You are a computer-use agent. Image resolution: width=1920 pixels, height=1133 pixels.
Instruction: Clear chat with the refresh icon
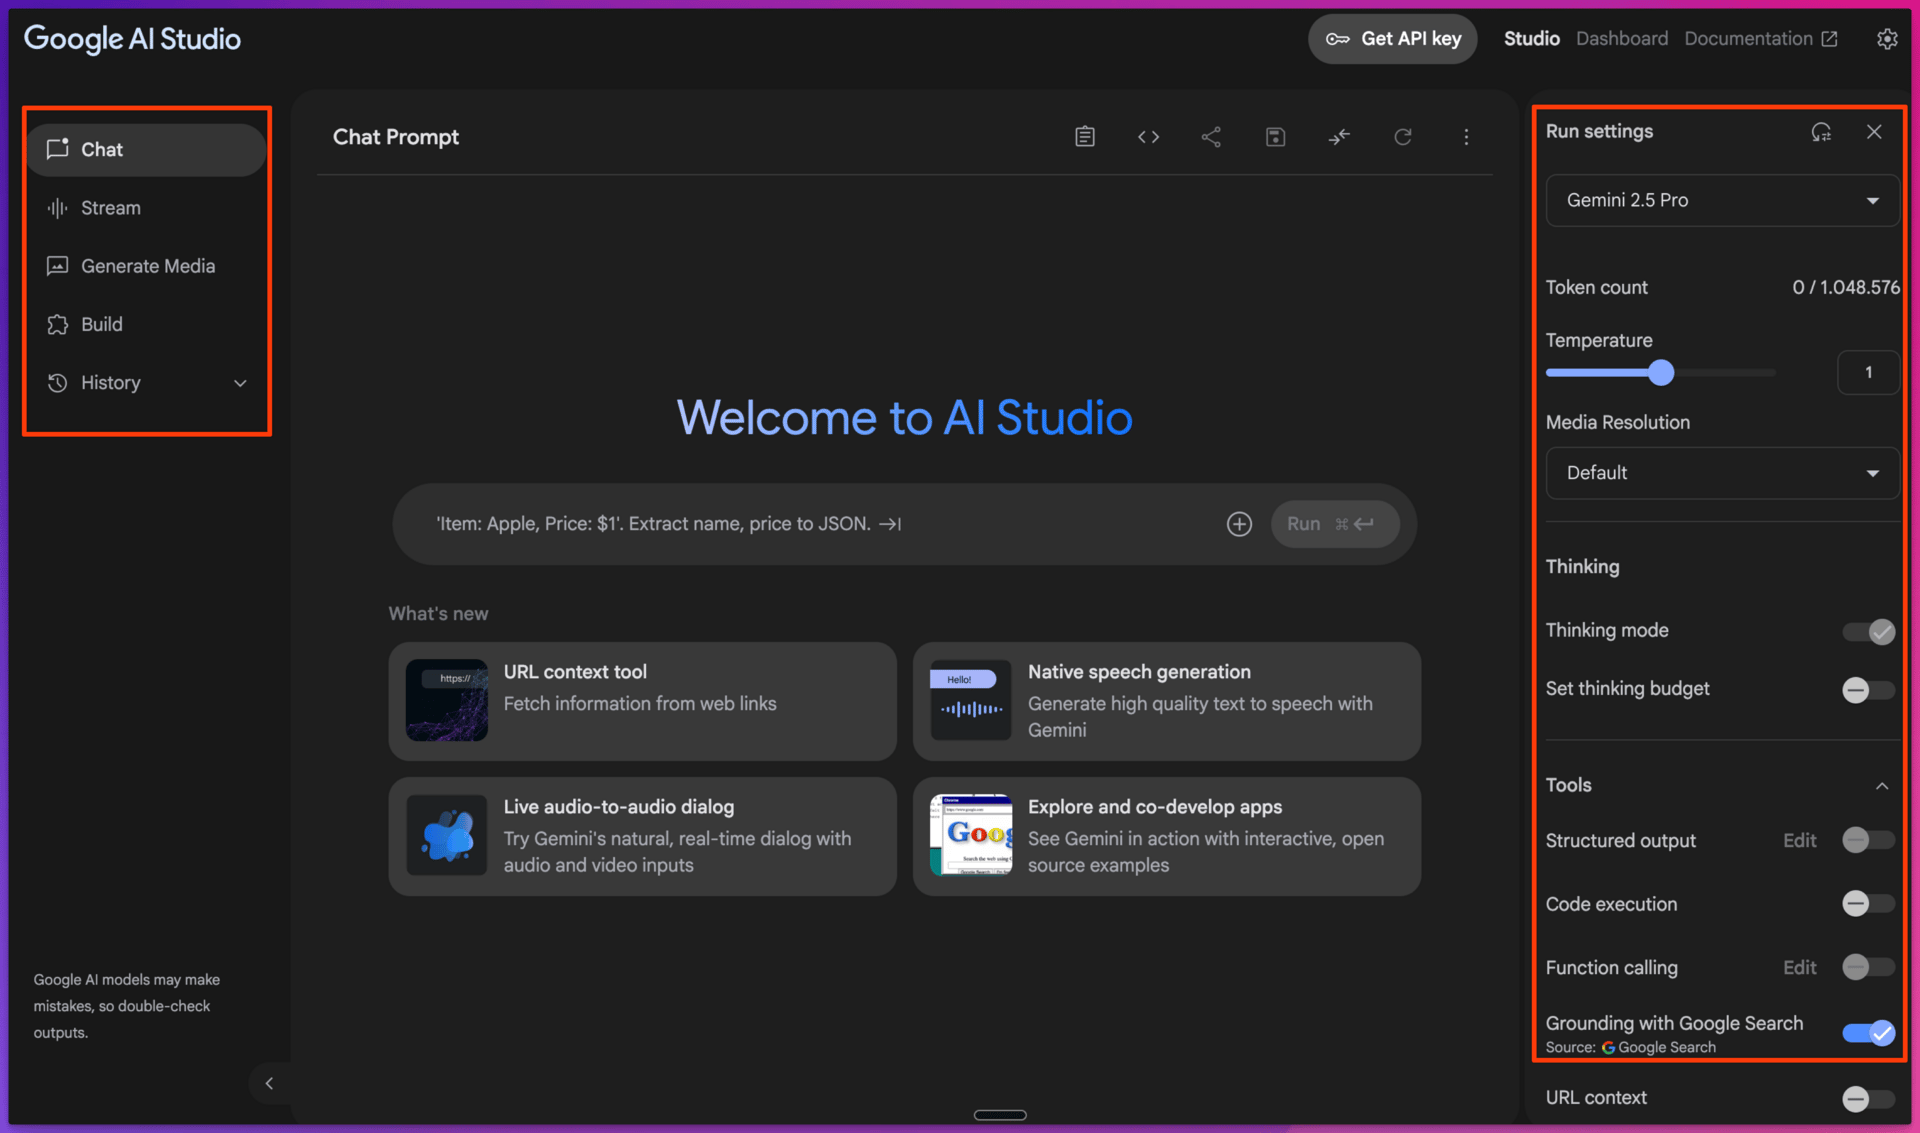[1403, 137]
